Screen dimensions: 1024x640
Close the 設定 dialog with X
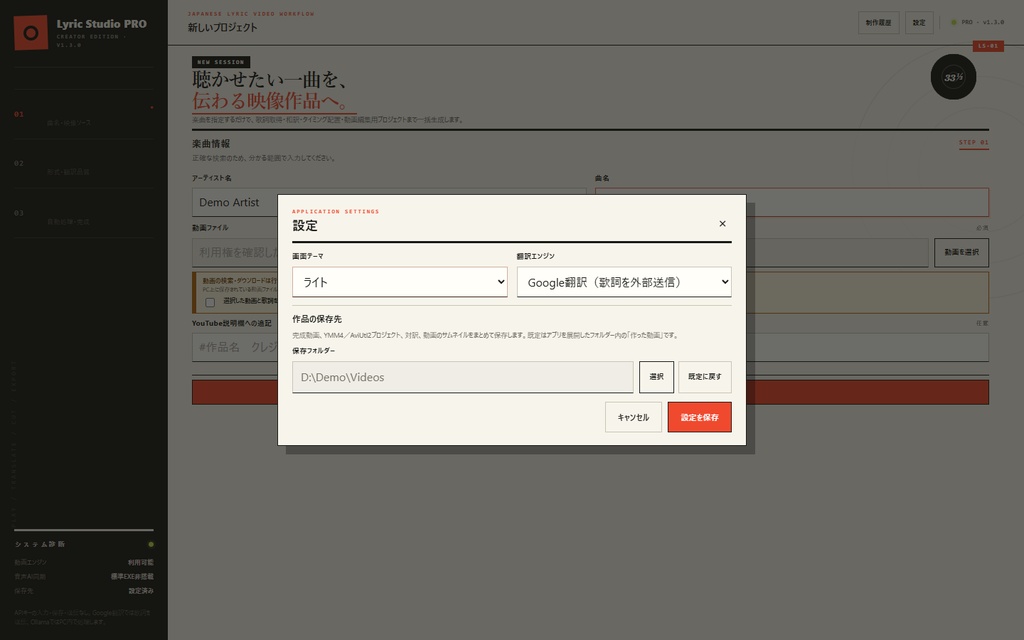(722, 224)
